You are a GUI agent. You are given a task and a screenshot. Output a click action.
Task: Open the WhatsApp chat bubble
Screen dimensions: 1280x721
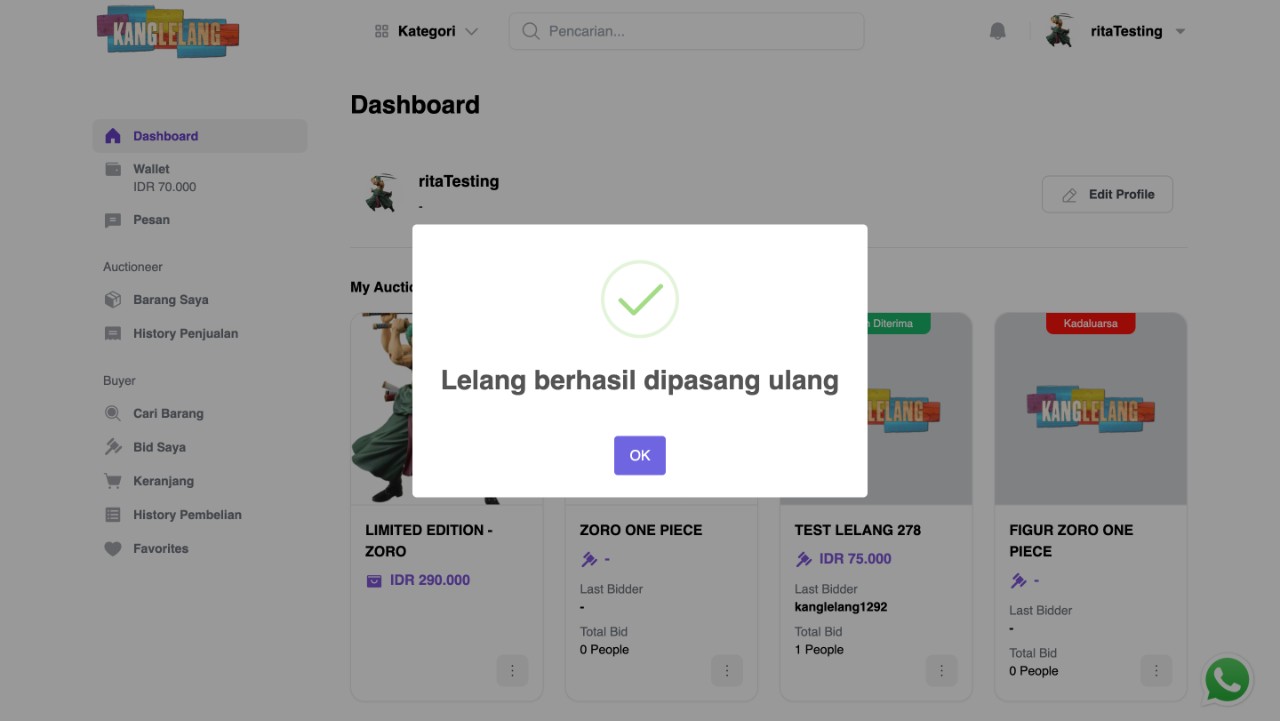[x=1227, y=680]
